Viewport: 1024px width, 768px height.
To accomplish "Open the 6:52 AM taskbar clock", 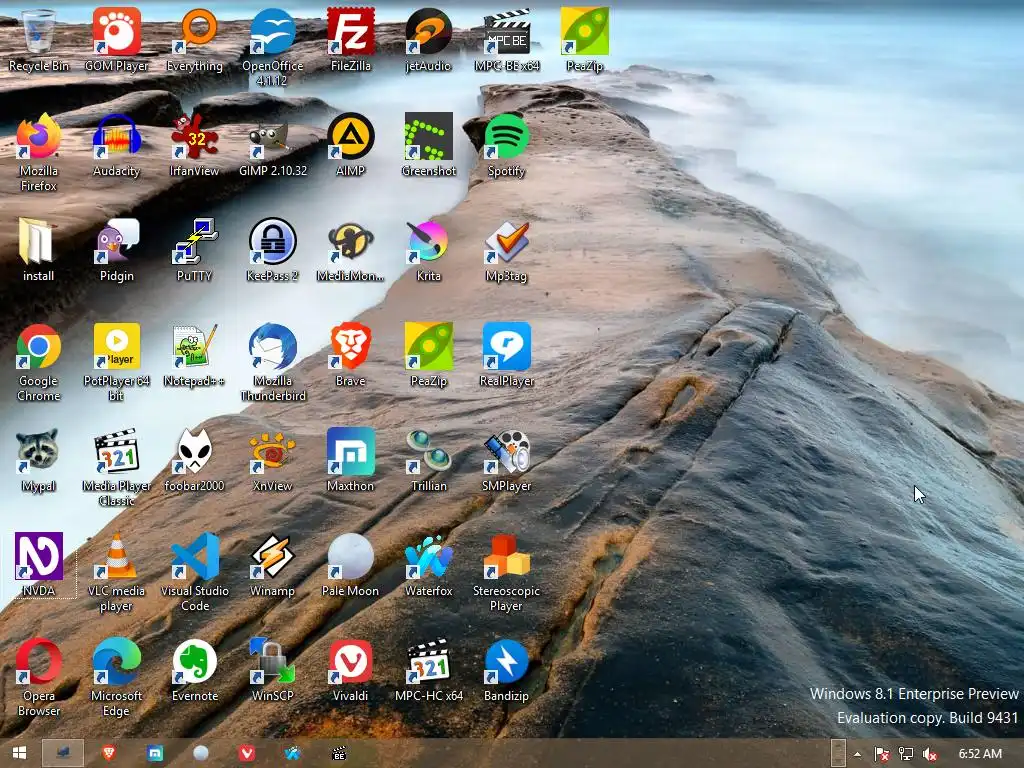I will (980, 754).
